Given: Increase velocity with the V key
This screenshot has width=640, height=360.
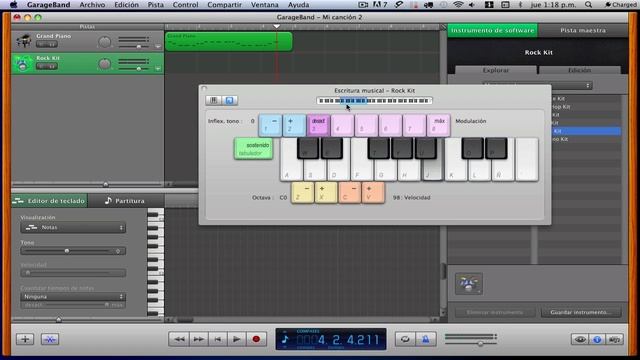Looking at the screenshot, I should pos(373,193).
